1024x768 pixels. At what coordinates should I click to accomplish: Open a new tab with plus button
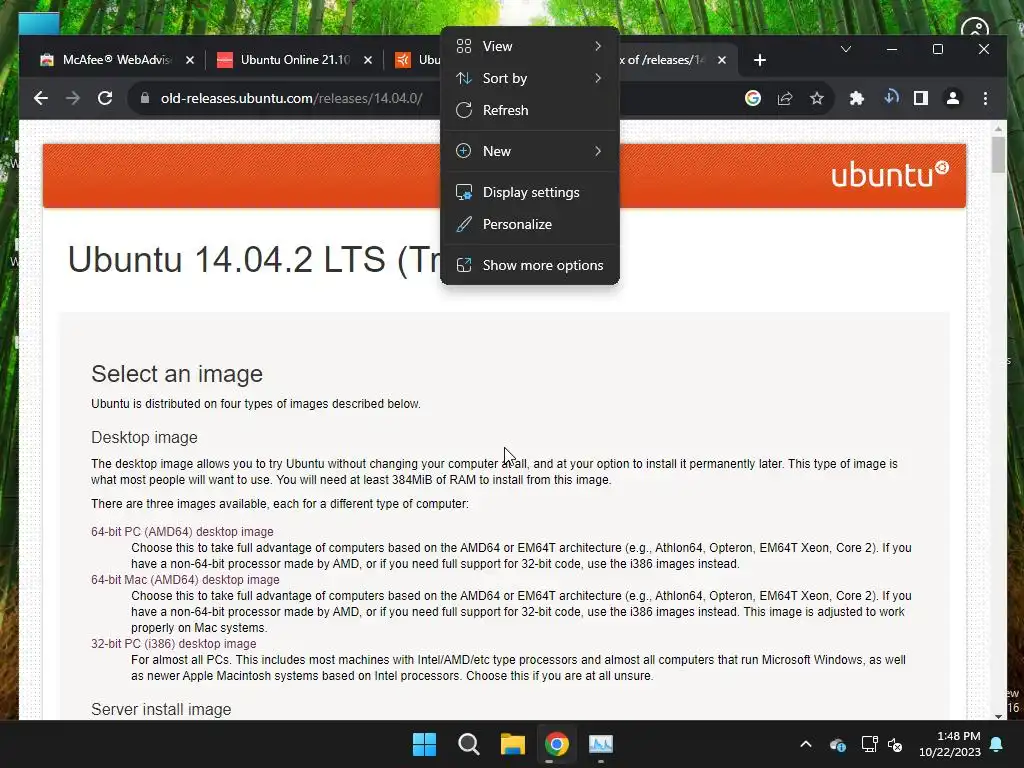coord(760,60)
